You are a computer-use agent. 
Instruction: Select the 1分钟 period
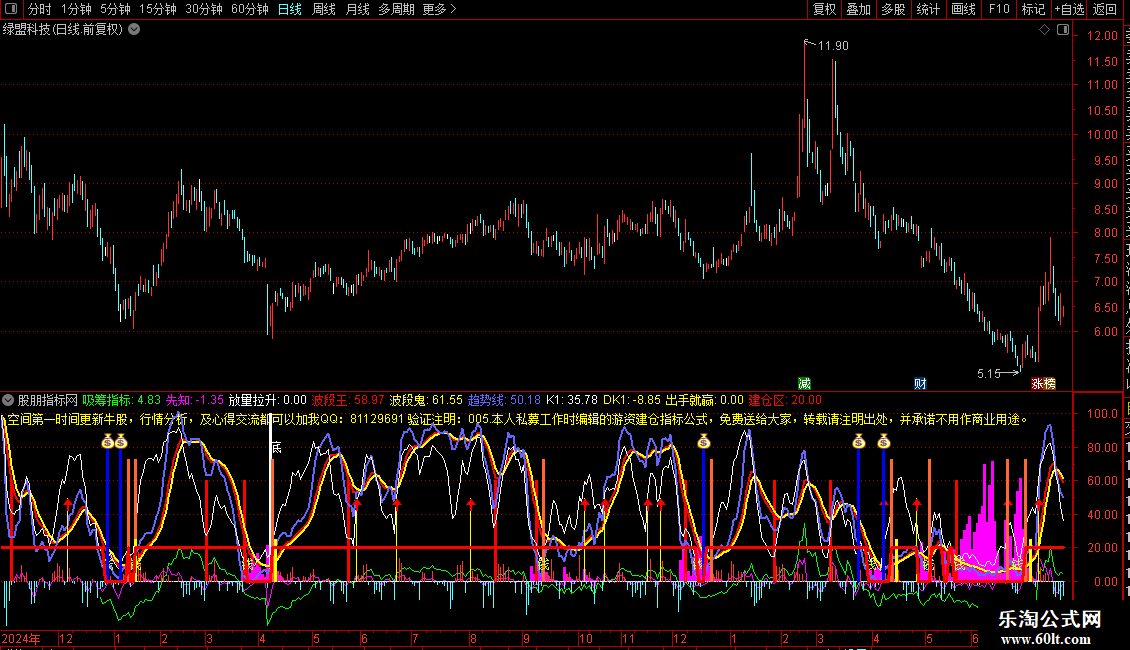pos(76,9)
